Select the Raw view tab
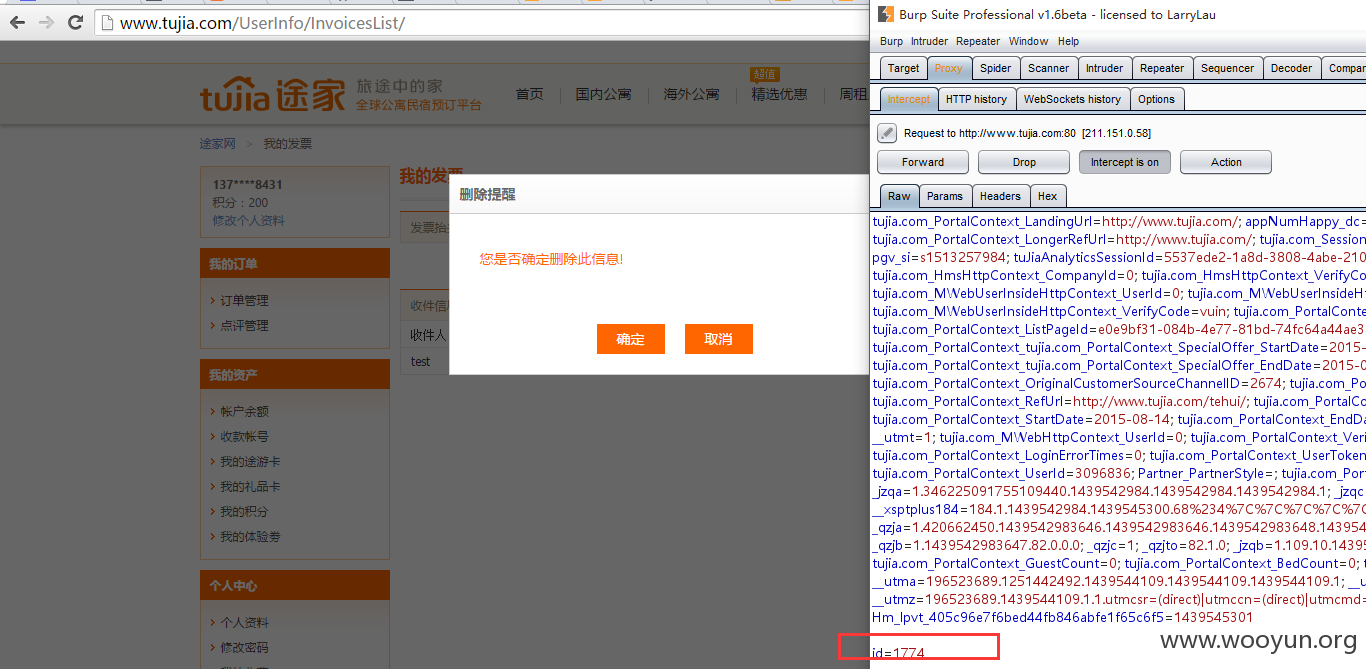Screen dimensions: 1366x669 [x=899, y=196]
